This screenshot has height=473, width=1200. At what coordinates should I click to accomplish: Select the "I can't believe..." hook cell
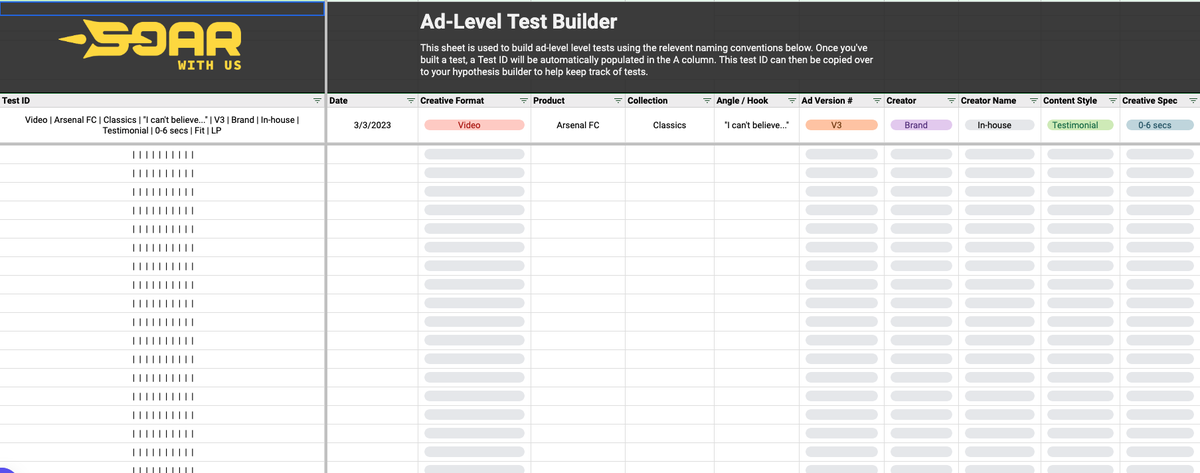point(756,126)
